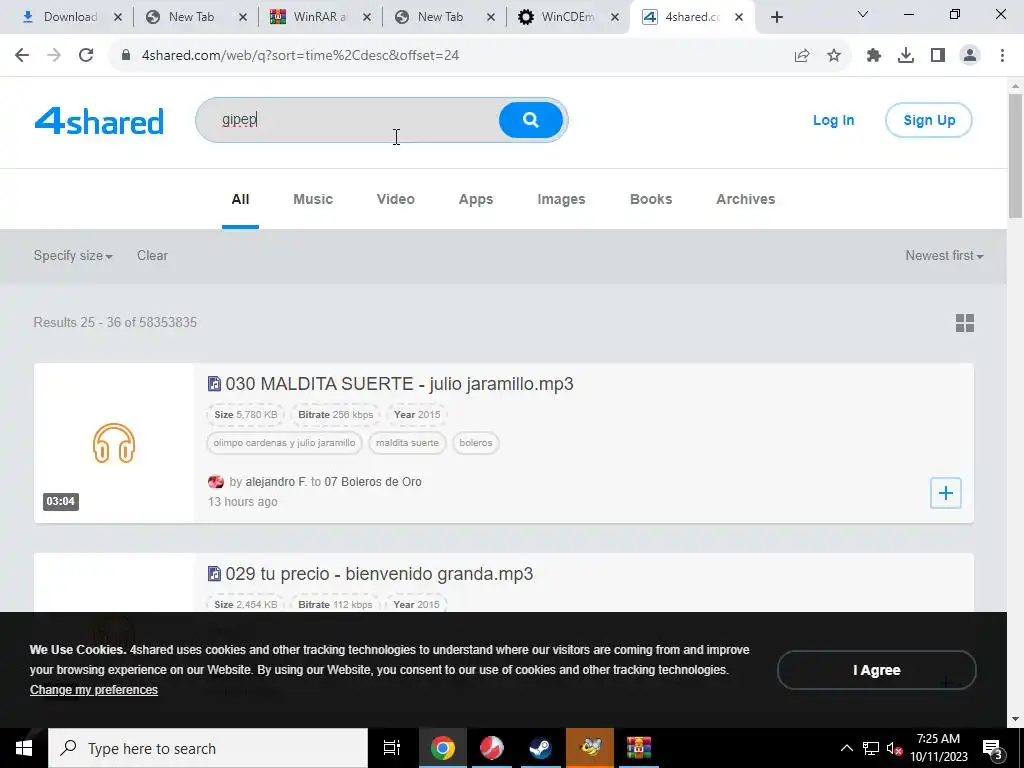Select the Archives tab

coord(745,199)
